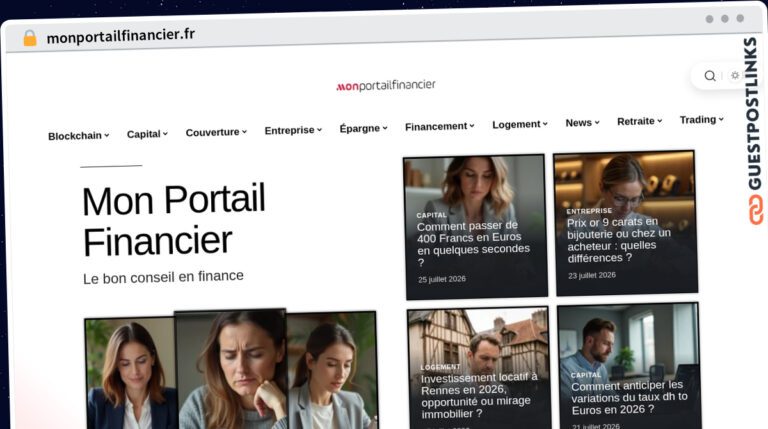Open article Investissement locatif à Rennes en 2026

pos(479,396)
